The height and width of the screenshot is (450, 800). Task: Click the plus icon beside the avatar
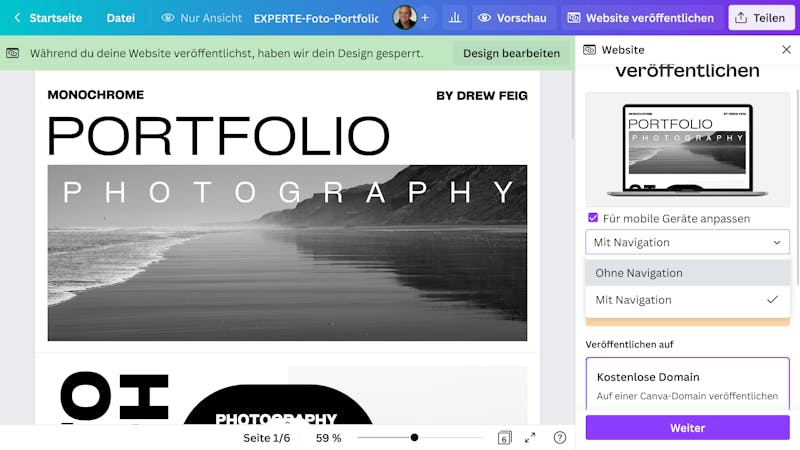[425, 18]
